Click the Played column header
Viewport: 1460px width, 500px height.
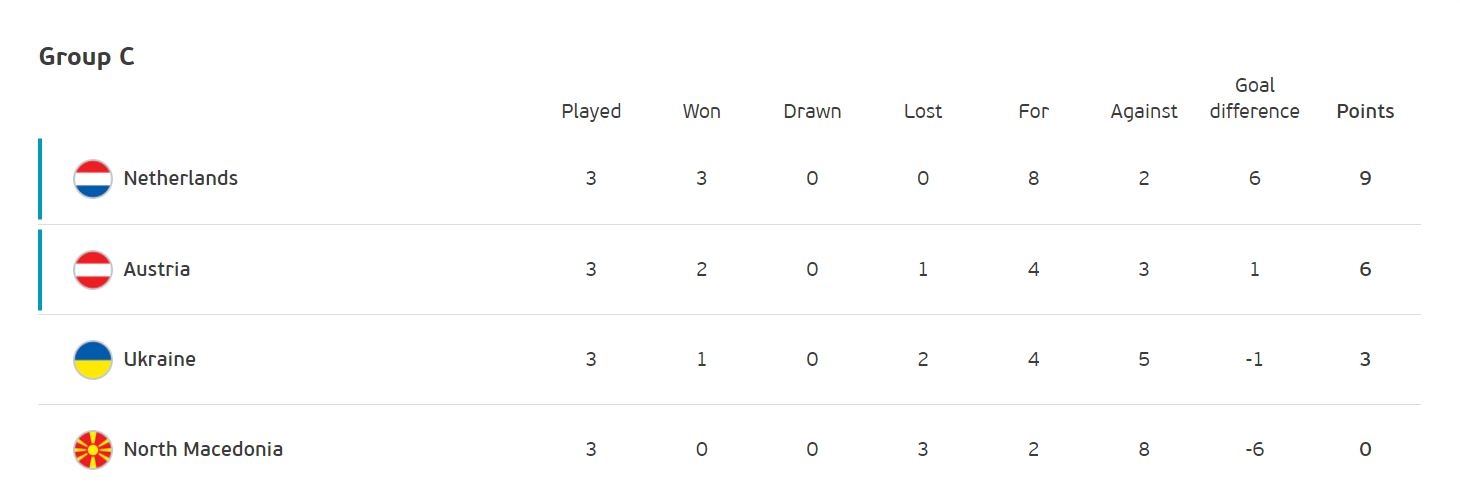tap(591, 111)
